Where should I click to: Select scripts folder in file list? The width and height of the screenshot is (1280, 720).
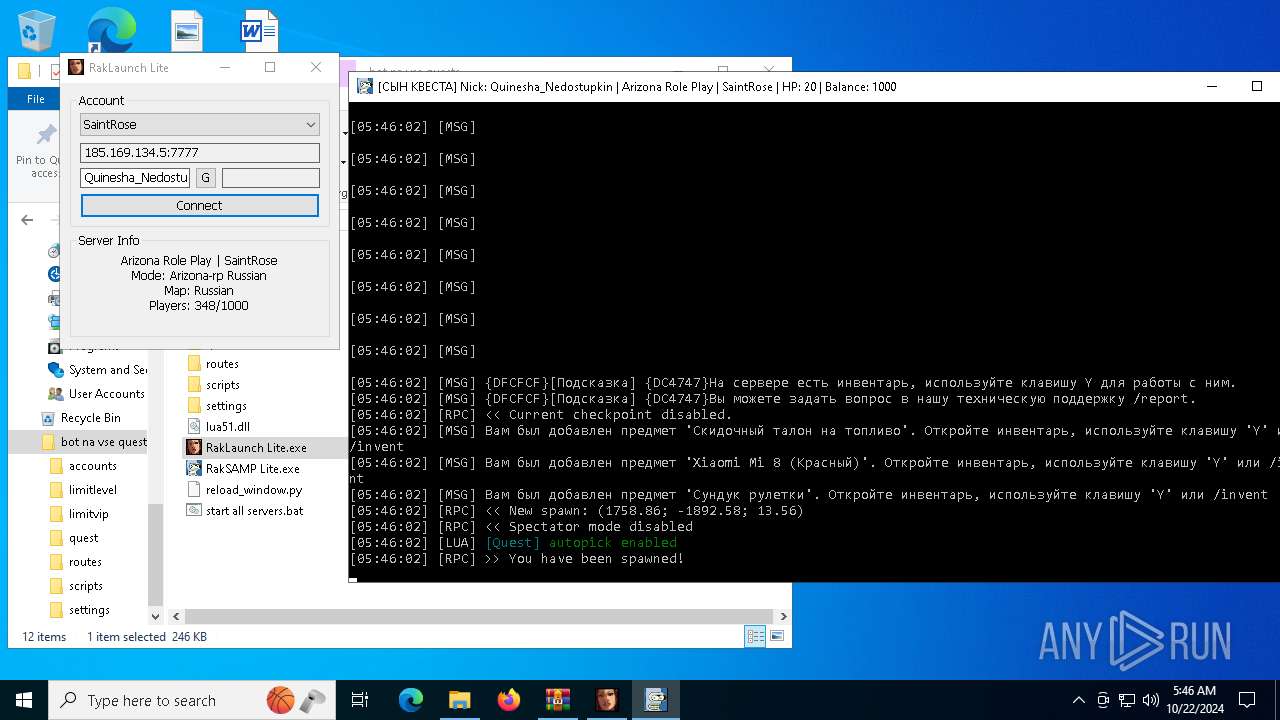[x=222, y=385]
